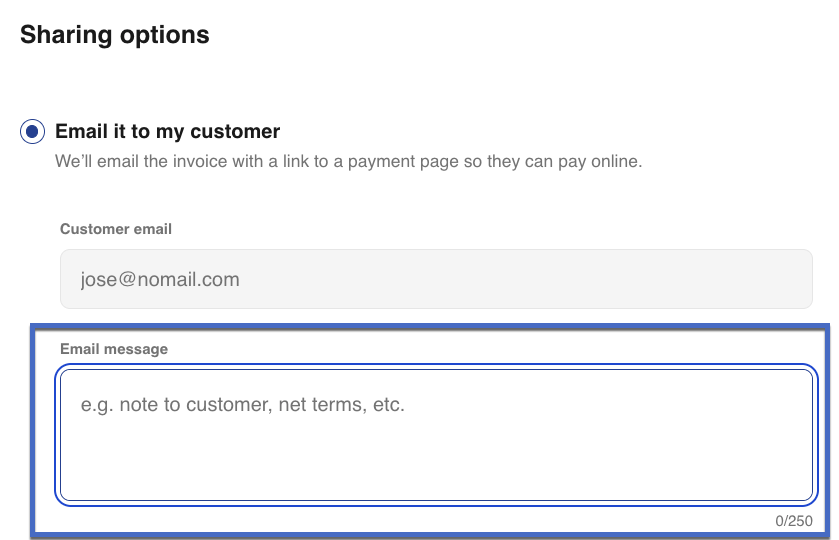Click the "Sharing options" heading
Viewport: 839px width, 540px height.
(x=115, y=35)
